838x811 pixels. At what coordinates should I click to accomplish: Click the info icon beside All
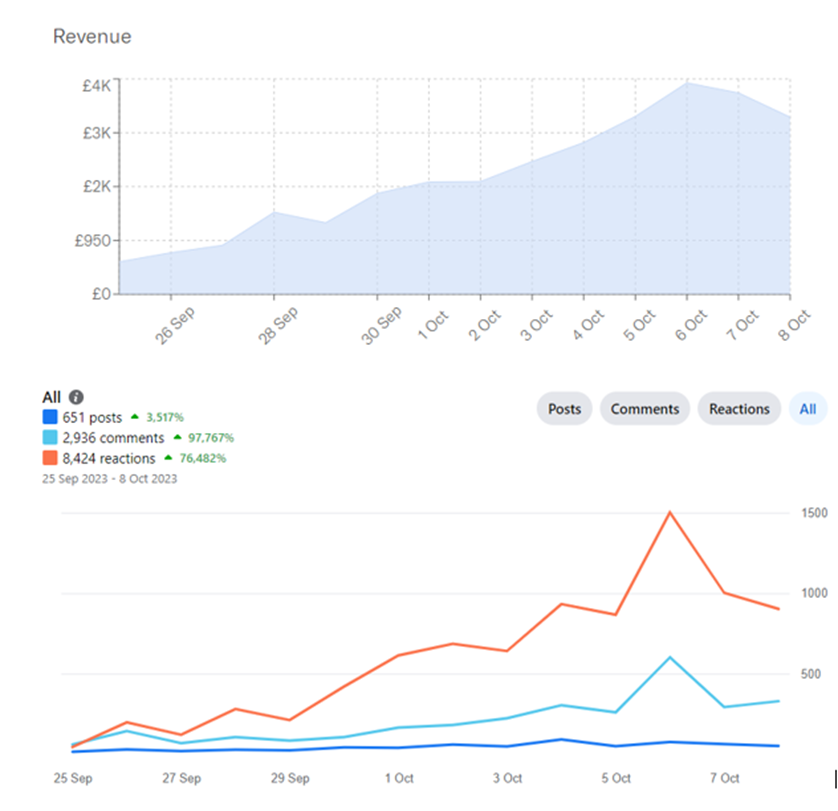pos(76,397)
